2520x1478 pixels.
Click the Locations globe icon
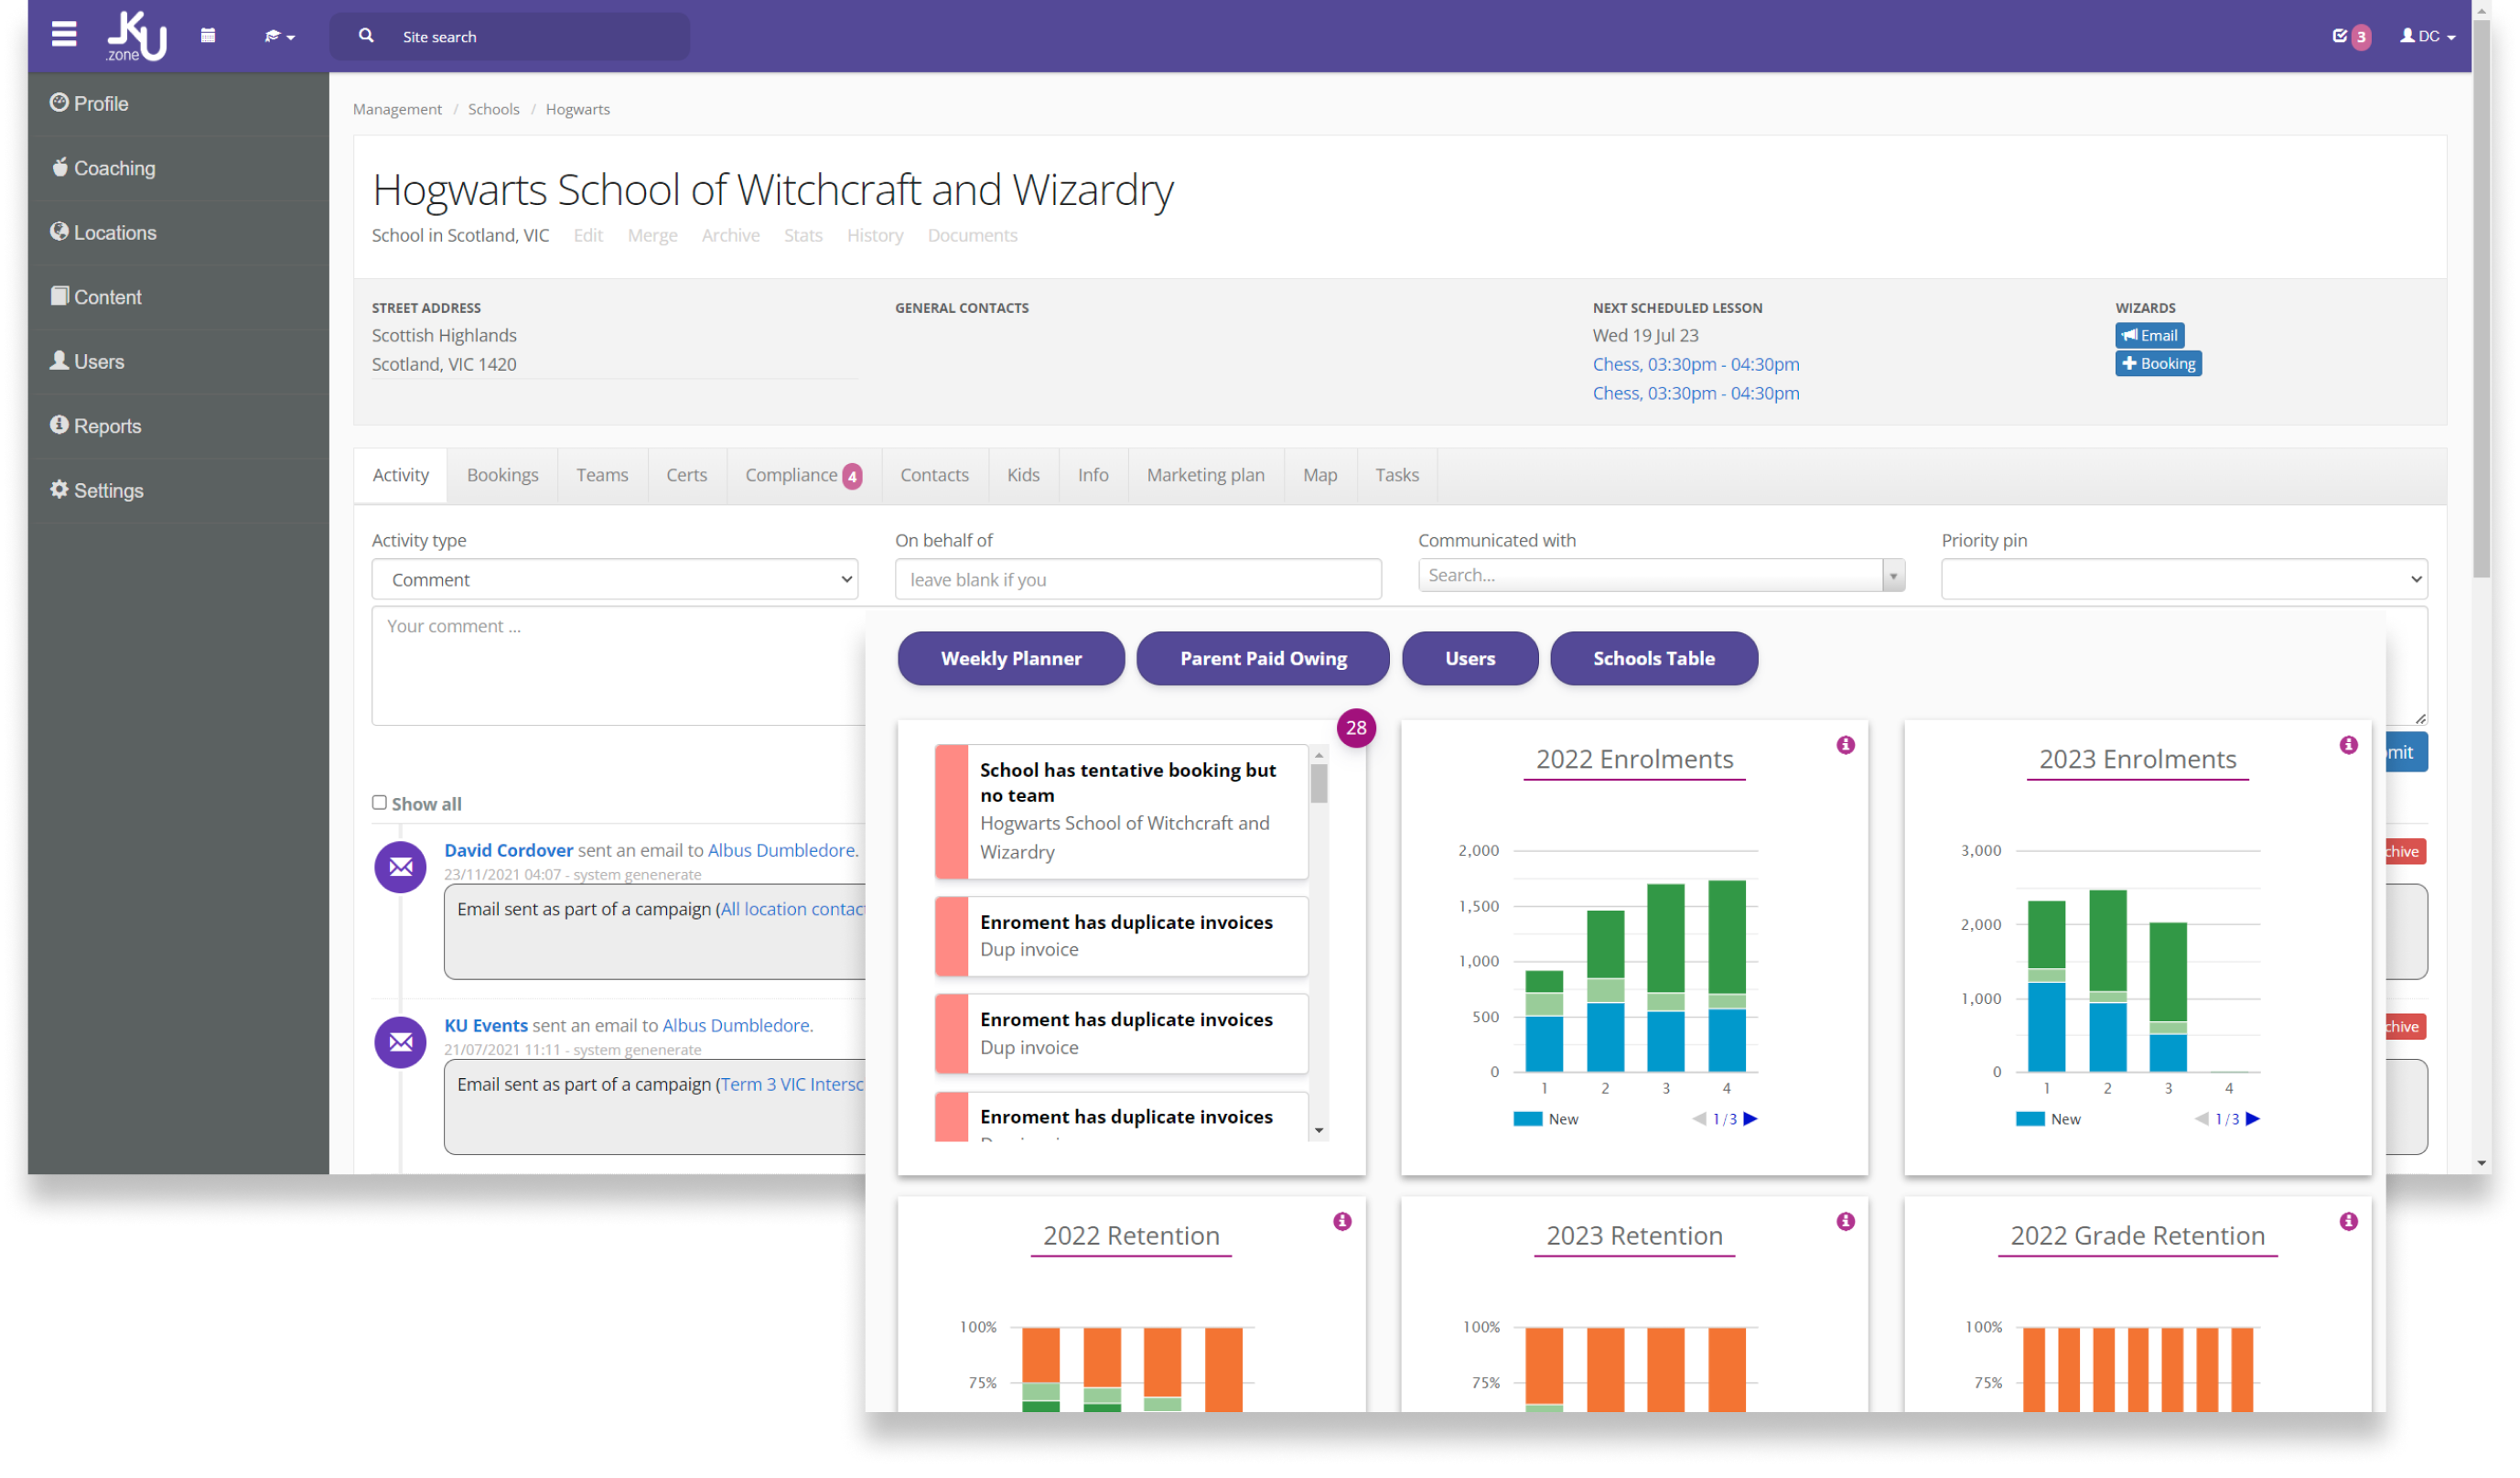[59, 231]
